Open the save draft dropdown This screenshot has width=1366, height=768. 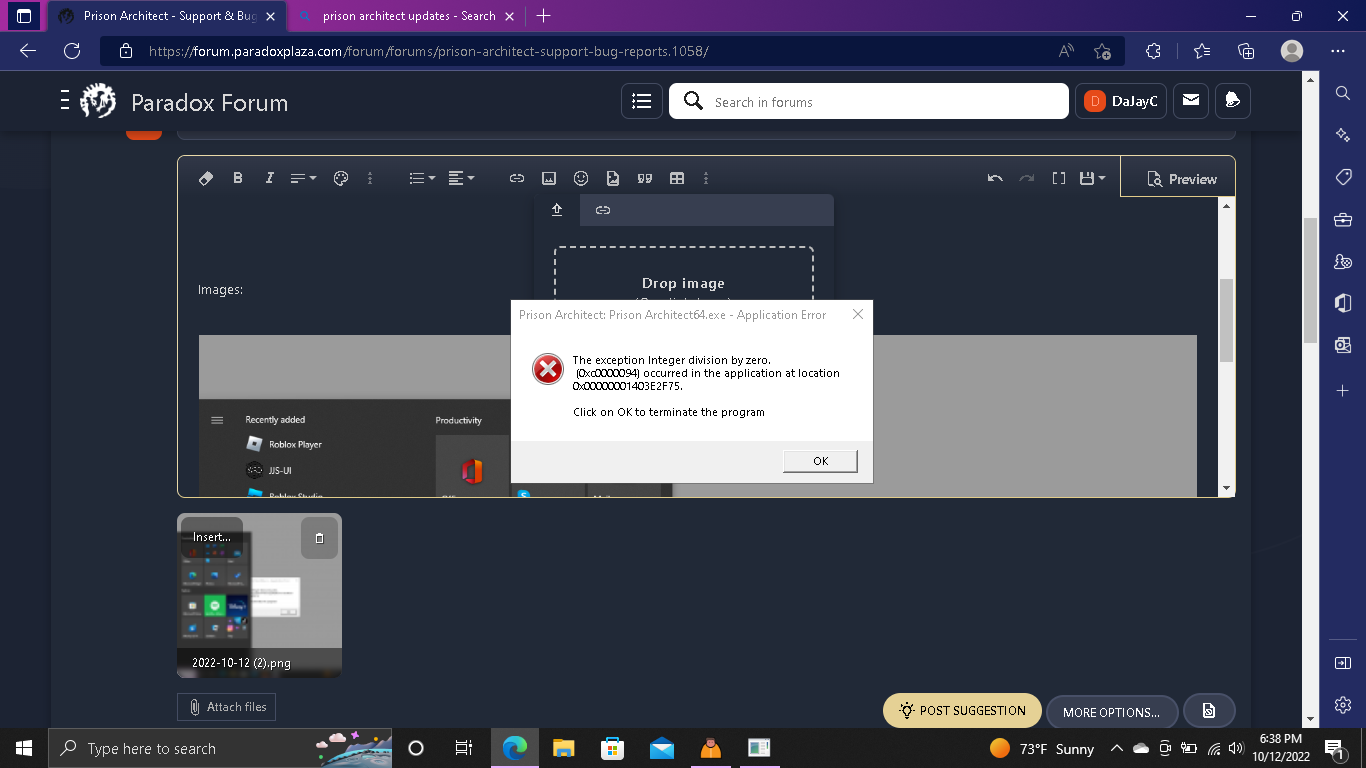pos(1092,178)
